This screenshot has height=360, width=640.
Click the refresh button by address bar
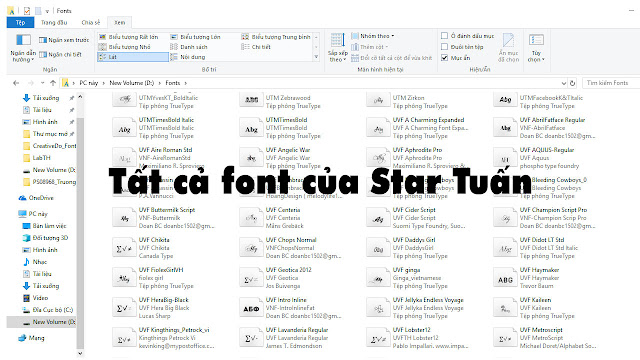point(572,83)
